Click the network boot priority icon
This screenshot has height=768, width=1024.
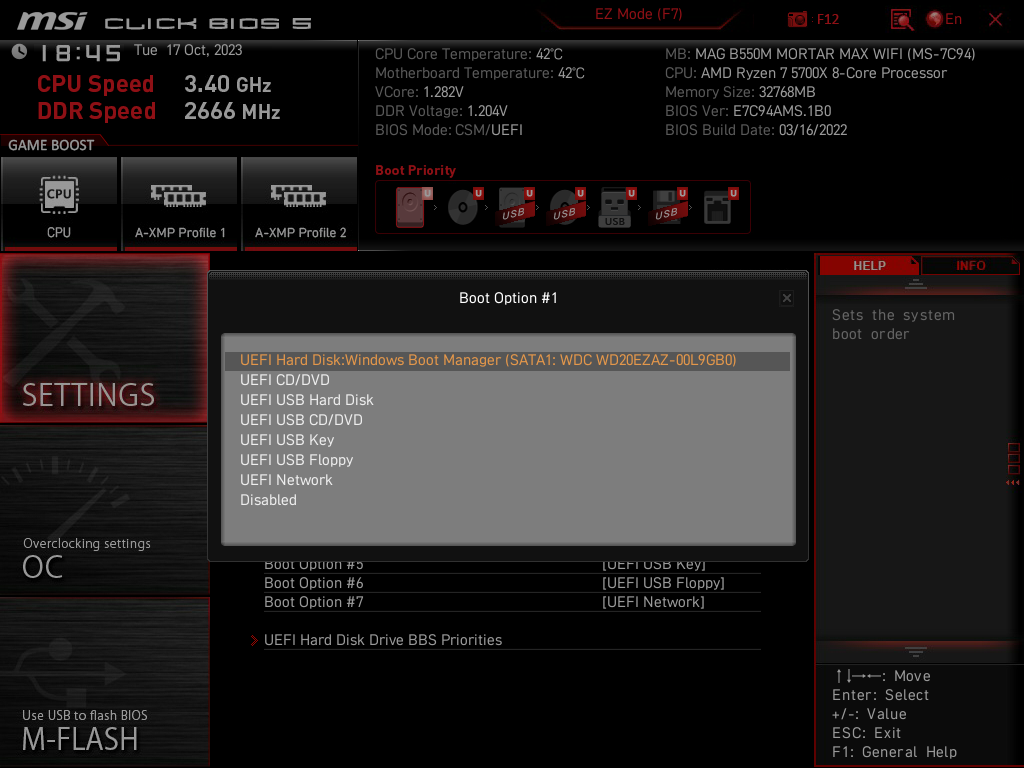[720, 207]
